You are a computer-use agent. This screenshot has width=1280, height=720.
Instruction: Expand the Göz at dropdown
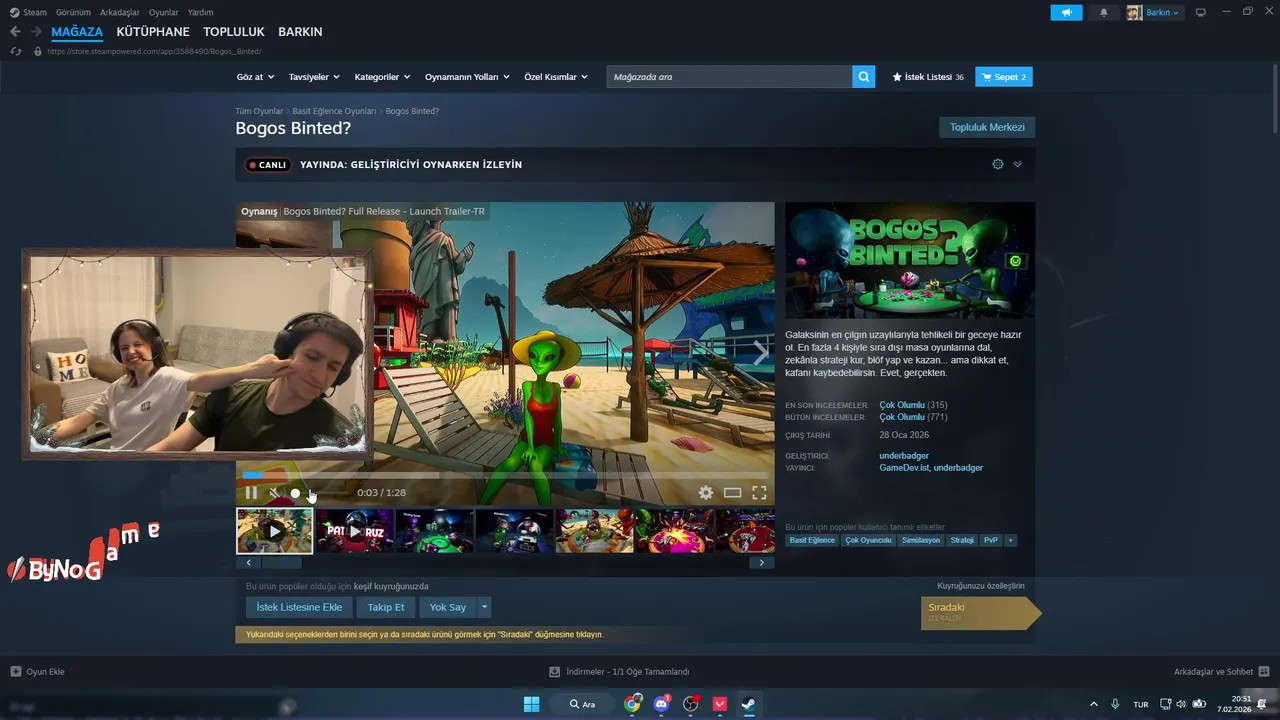point(255,77)
